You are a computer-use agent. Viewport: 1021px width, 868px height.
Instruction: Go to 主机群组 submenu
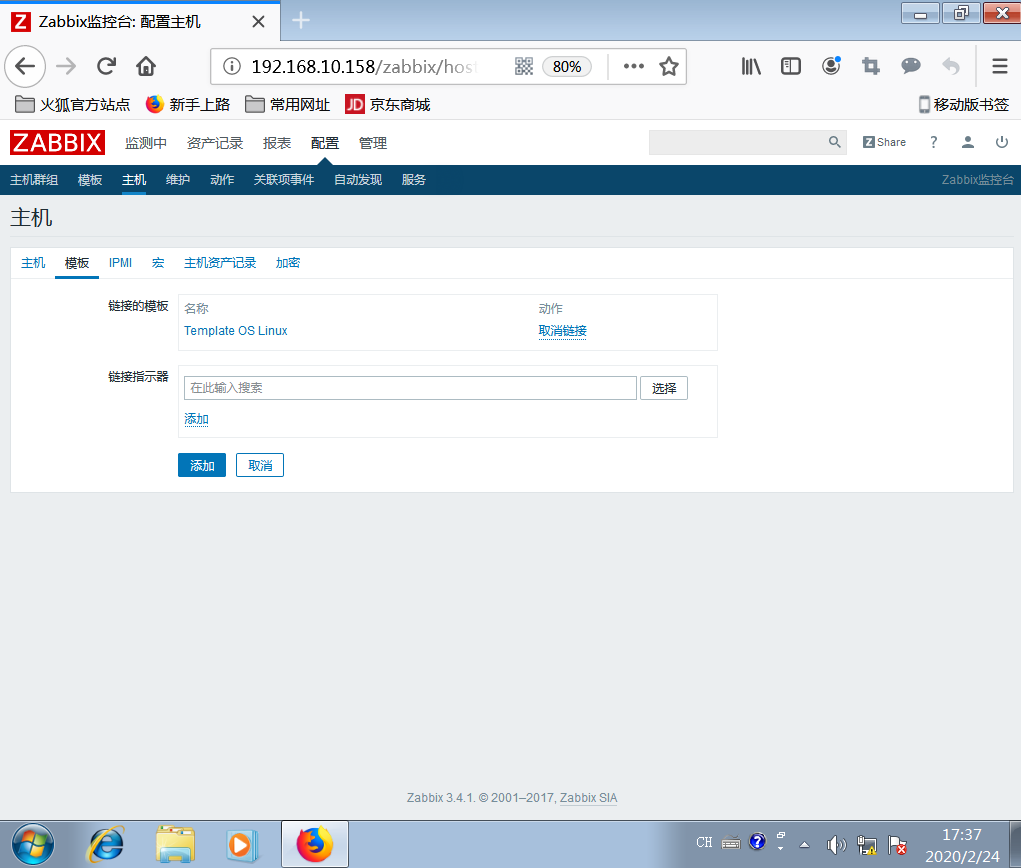[34, 180]
